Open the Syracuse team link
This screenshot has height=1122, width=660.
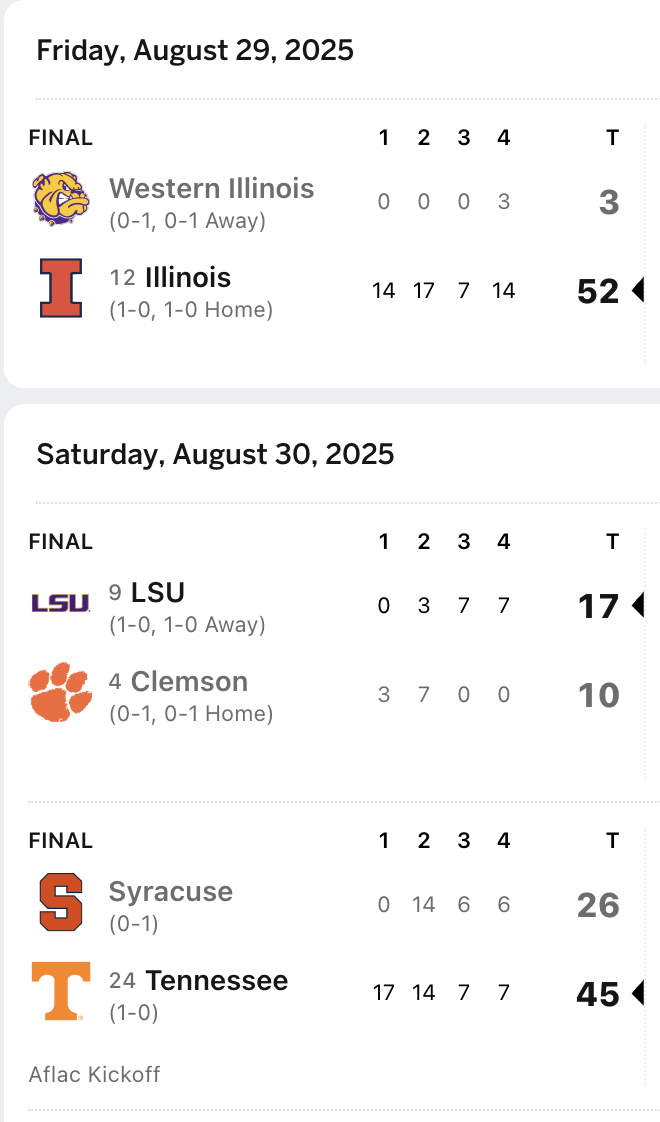[x=170, y=891]
